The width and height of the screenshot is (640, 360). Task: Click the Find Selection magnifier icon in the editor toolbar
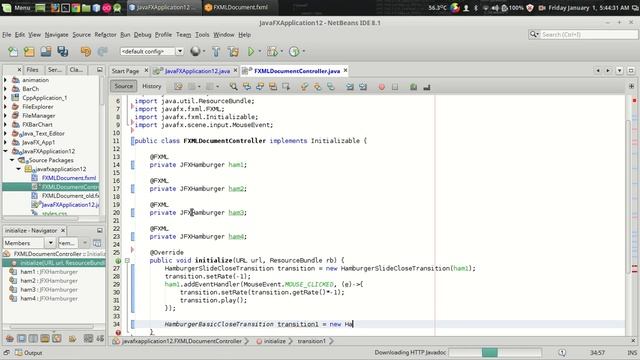click(233, 87)
